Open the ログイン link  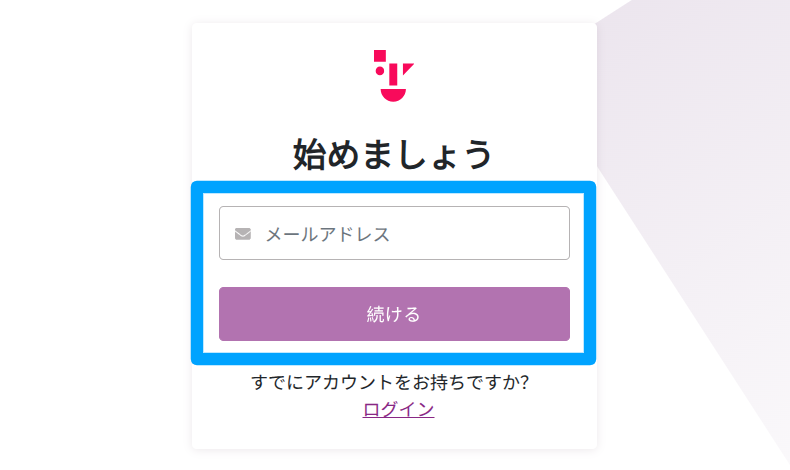398,408
